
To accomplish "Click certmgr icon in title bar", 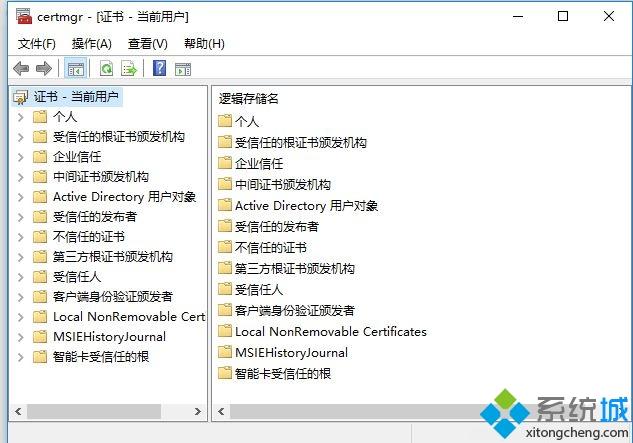I will pyautogui.click(x=24, y=16).
